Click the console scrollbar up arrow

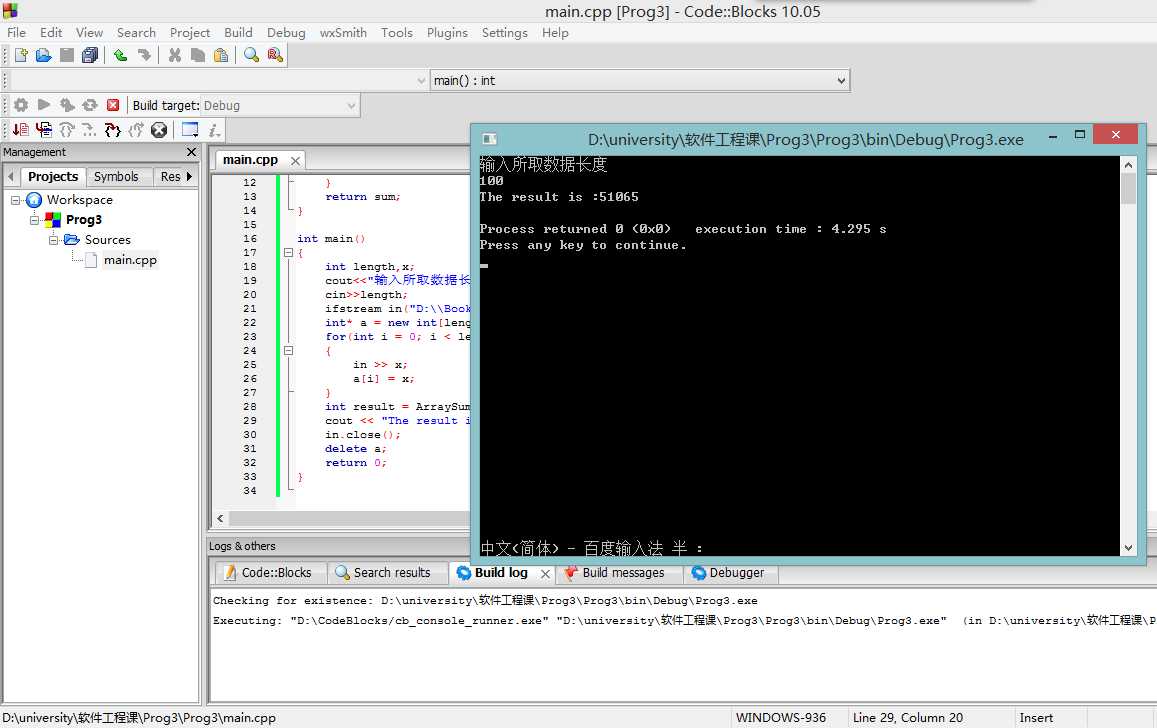tap(1128, 165)
